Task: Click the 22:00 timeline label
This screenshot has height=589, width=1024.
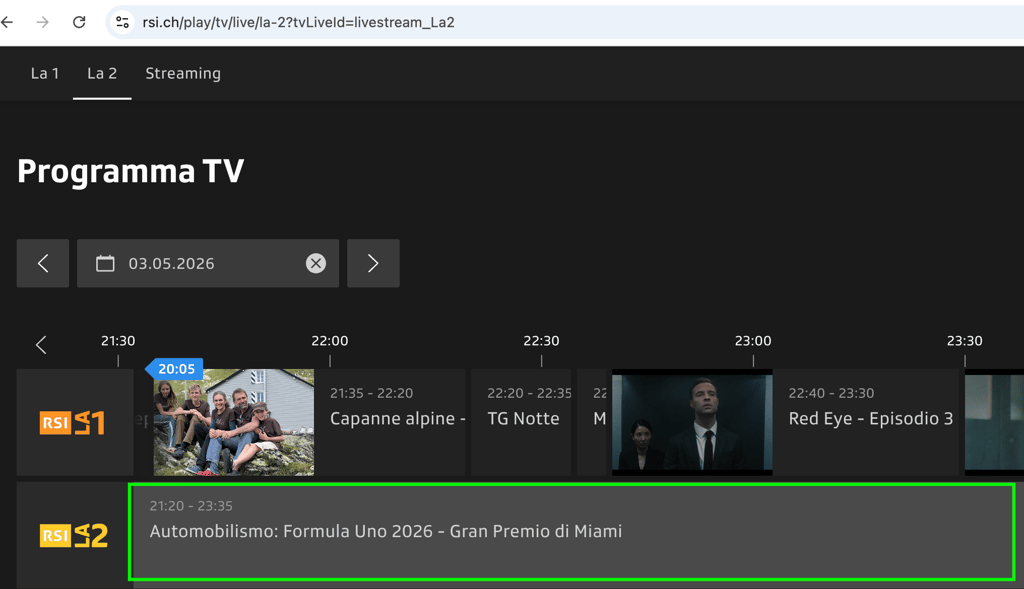Action: click(330, 341)
